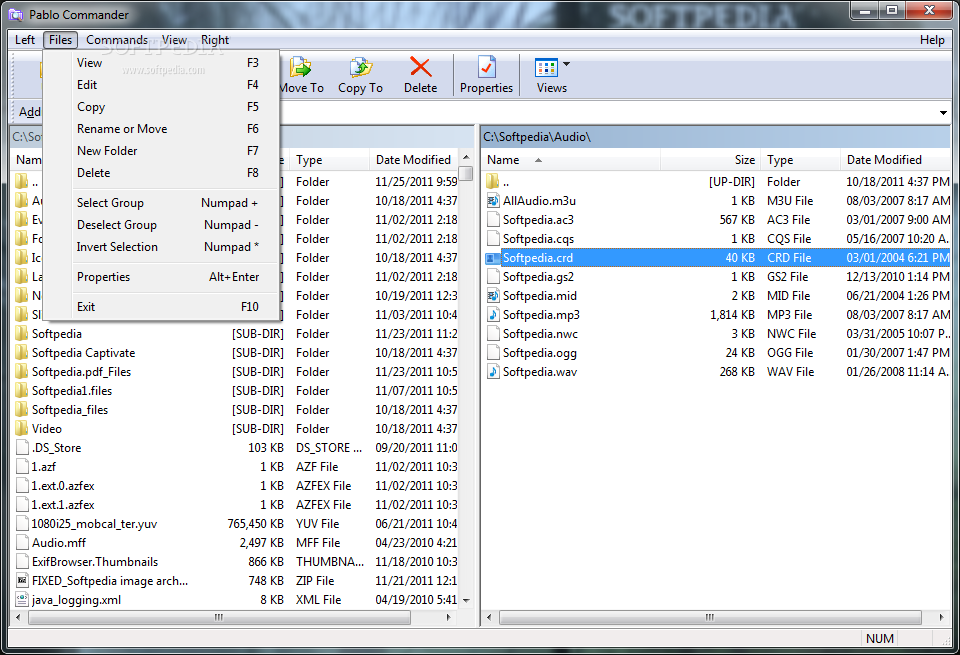The height and width of the screenshot is (655, 960).
Task: Click the java_logging.xml file icon
Action: click(x=22, y=599)
